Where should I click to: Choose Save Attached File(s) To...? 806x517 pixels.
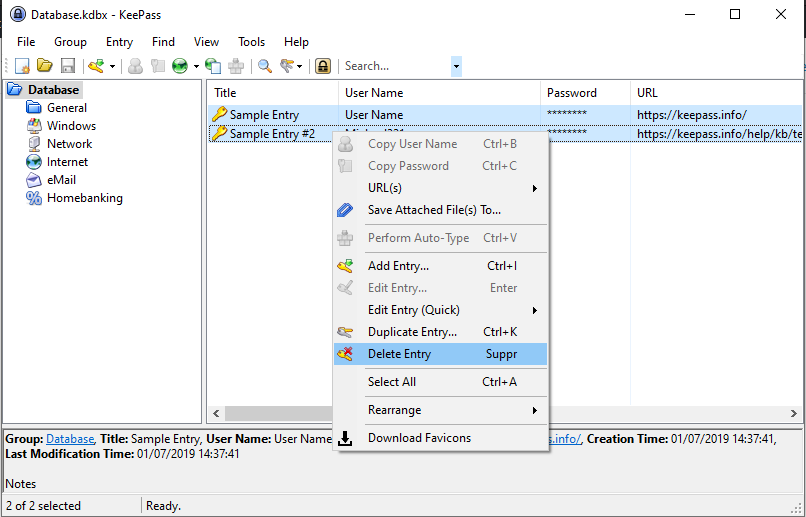(x=441, y=210)
